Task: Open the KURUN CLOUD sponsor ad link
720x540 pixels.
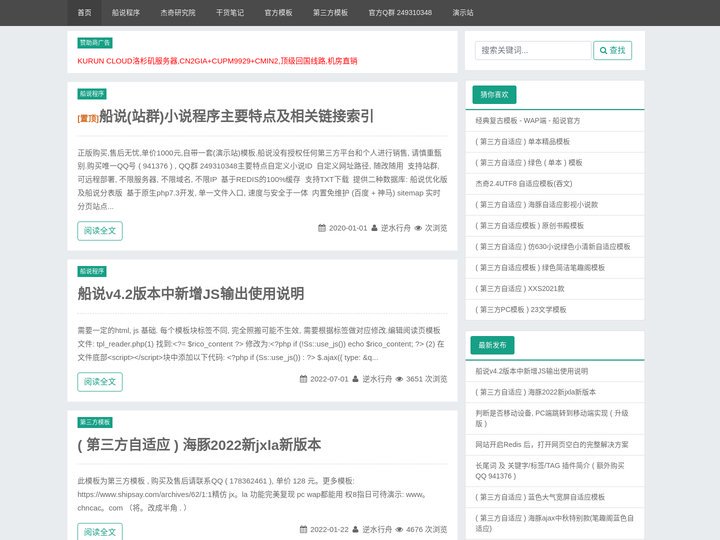Action: tap(217, 61)
